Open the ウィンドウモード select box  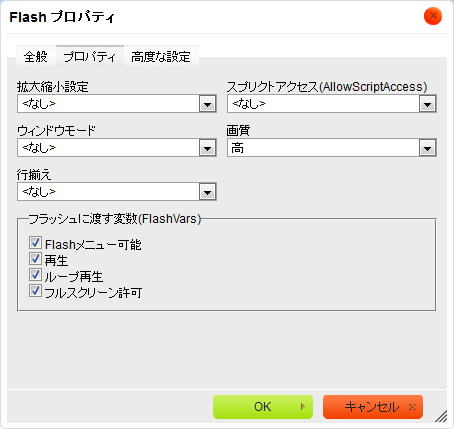pyautogui.click(x=117, y=148)
